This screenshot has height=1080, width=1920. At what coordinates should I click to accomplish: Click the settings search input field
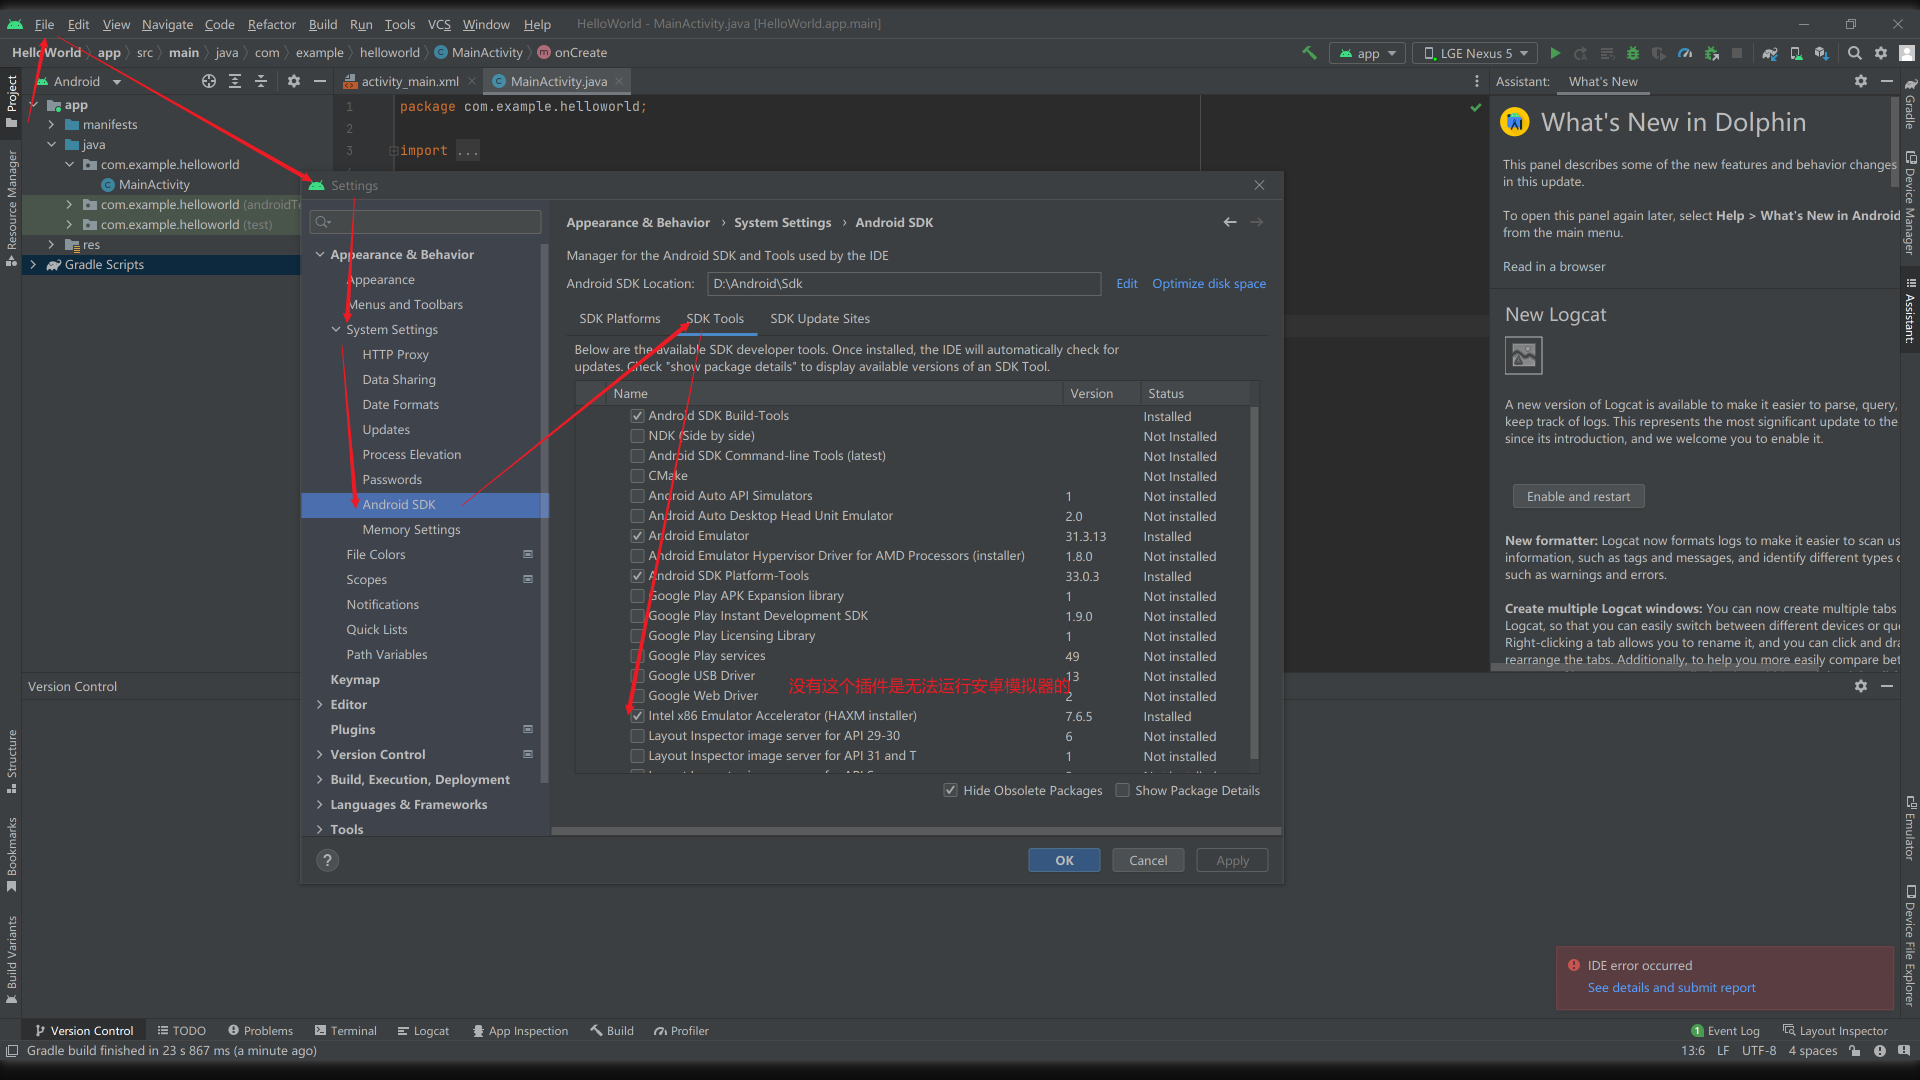435,222
